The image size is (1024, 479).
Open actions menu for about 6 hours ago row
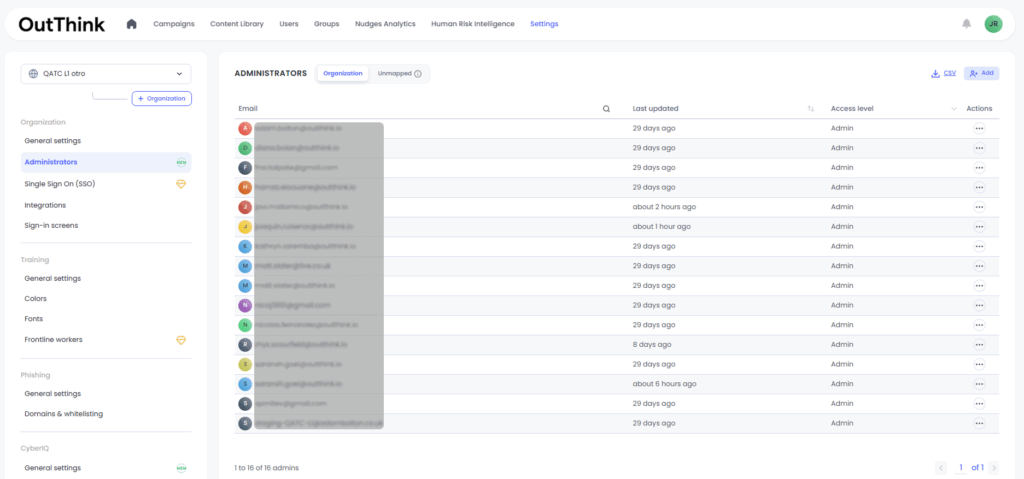click(x=979, y=384)
